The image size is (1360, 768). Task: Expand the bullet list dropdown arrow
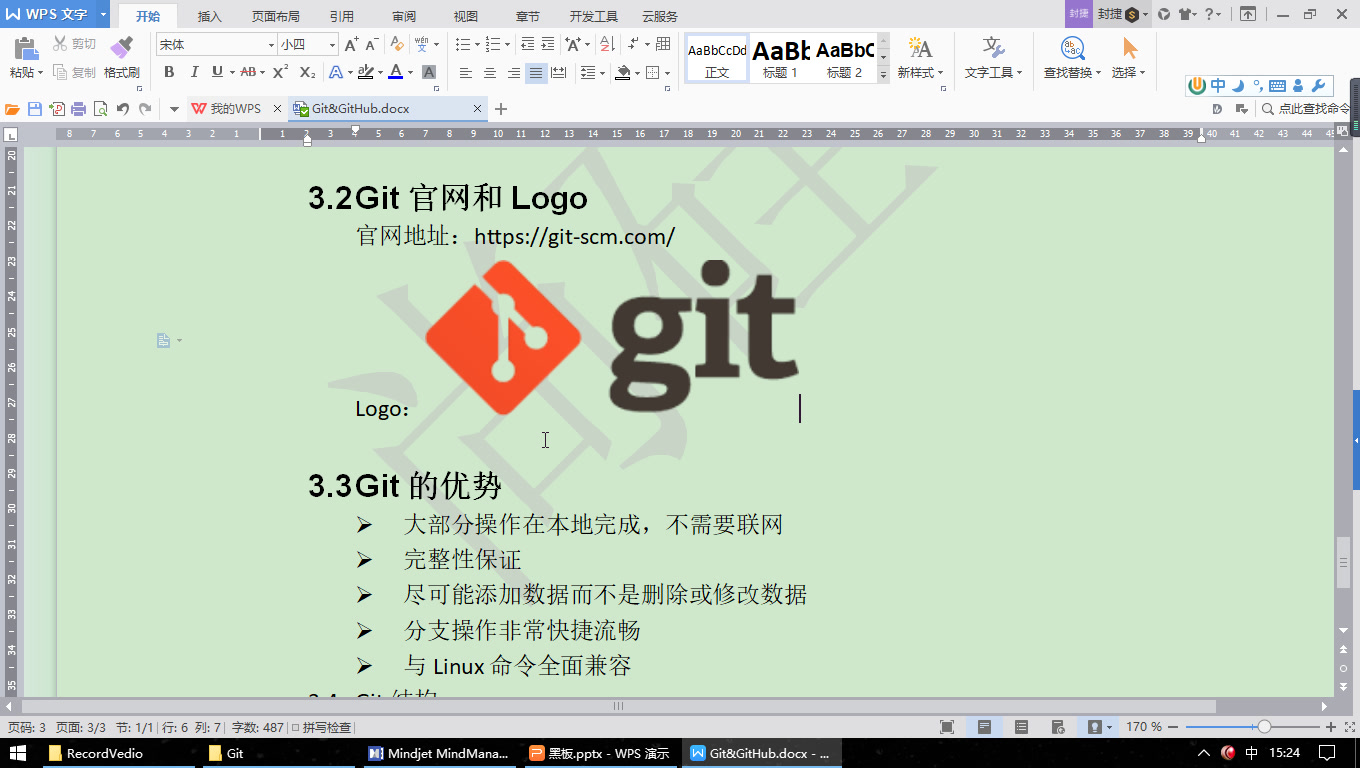(475, 45)
